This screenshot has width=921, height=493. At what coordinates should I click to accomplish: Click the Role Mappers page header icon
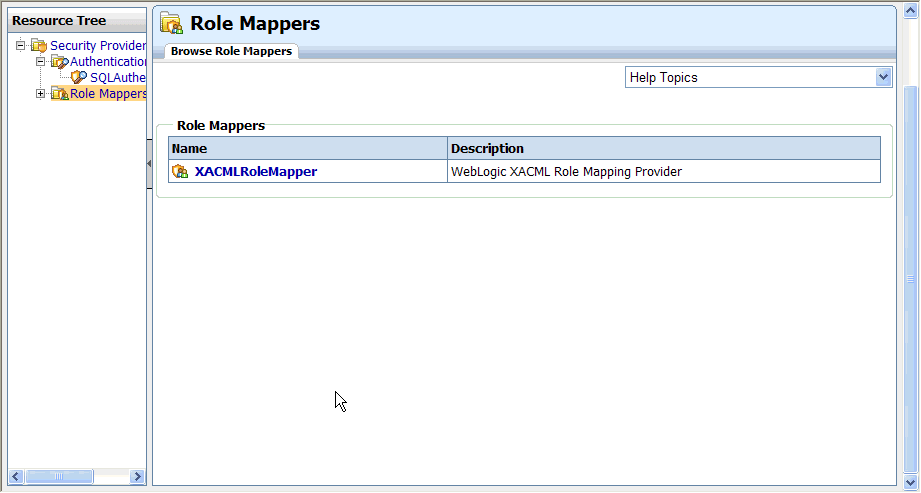[172, 24]
